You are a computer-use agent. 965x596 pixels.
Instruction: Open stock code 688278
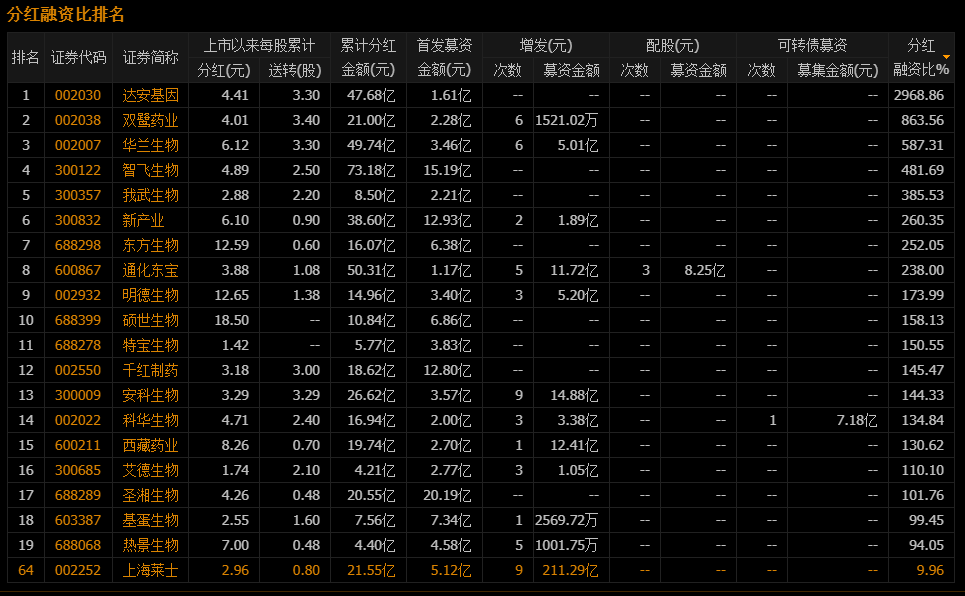78,345
